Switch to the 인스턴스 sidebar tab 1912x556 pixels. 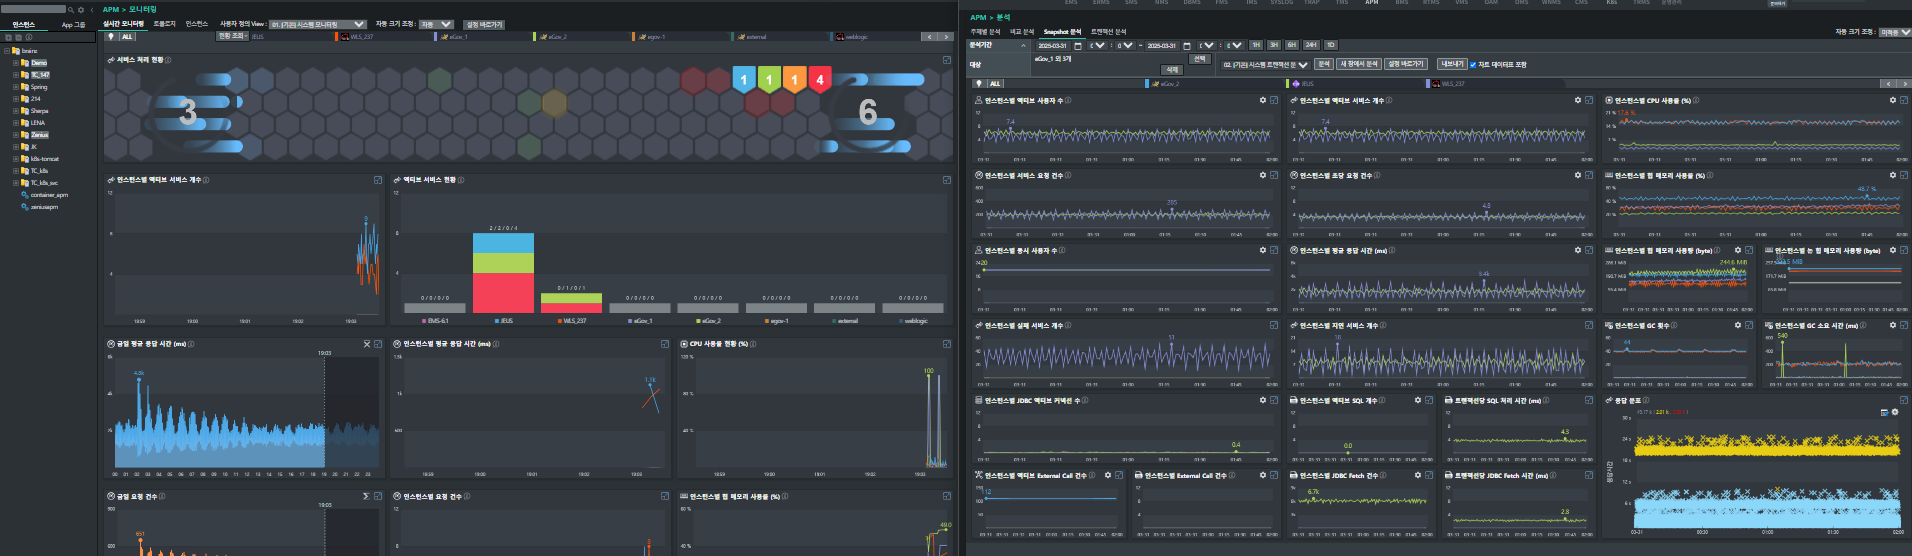[24, 24]
